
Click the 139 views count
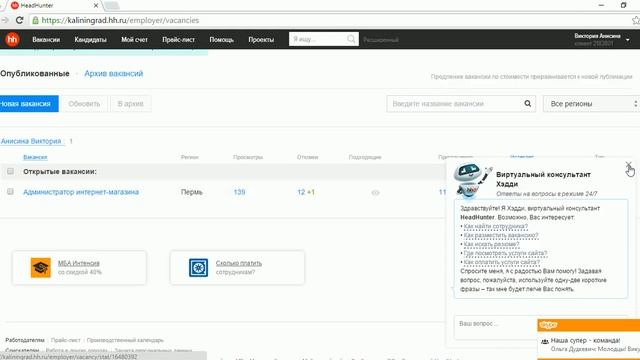(x=239, y=192)
